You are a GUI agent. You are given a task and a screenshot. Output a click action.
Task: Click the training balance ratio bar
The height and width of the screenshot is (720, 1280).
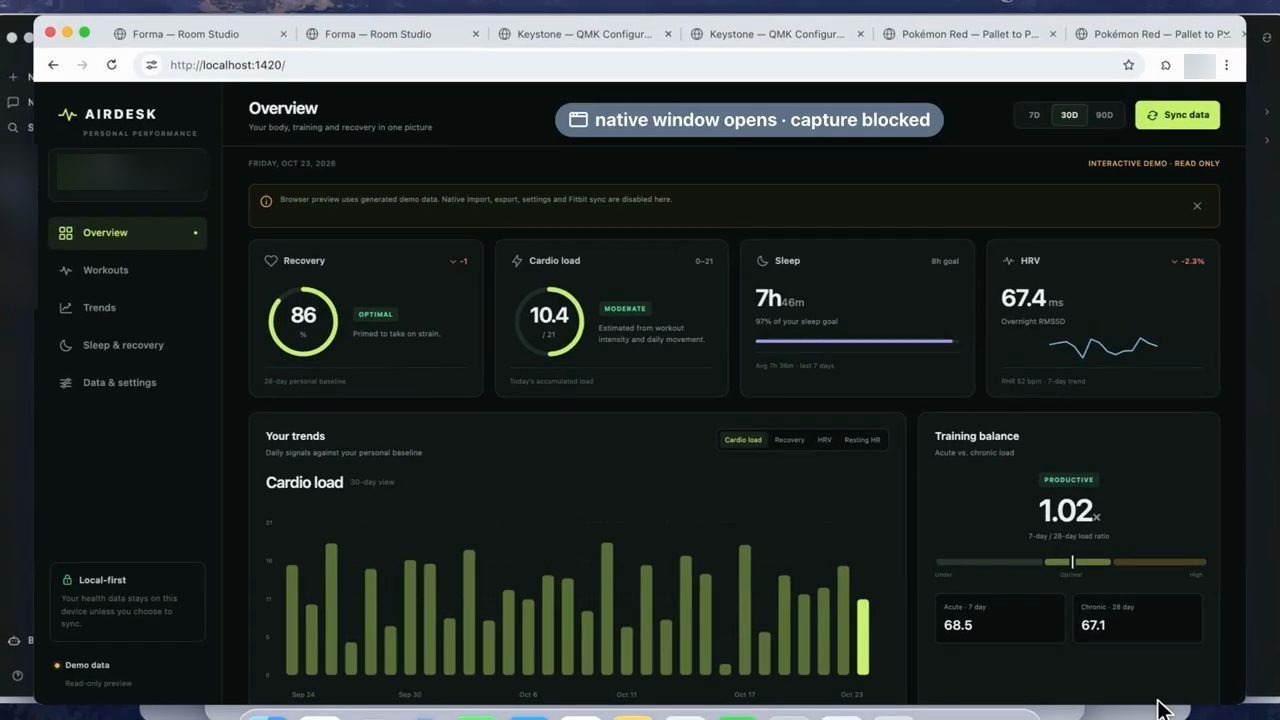[1071, 562]
